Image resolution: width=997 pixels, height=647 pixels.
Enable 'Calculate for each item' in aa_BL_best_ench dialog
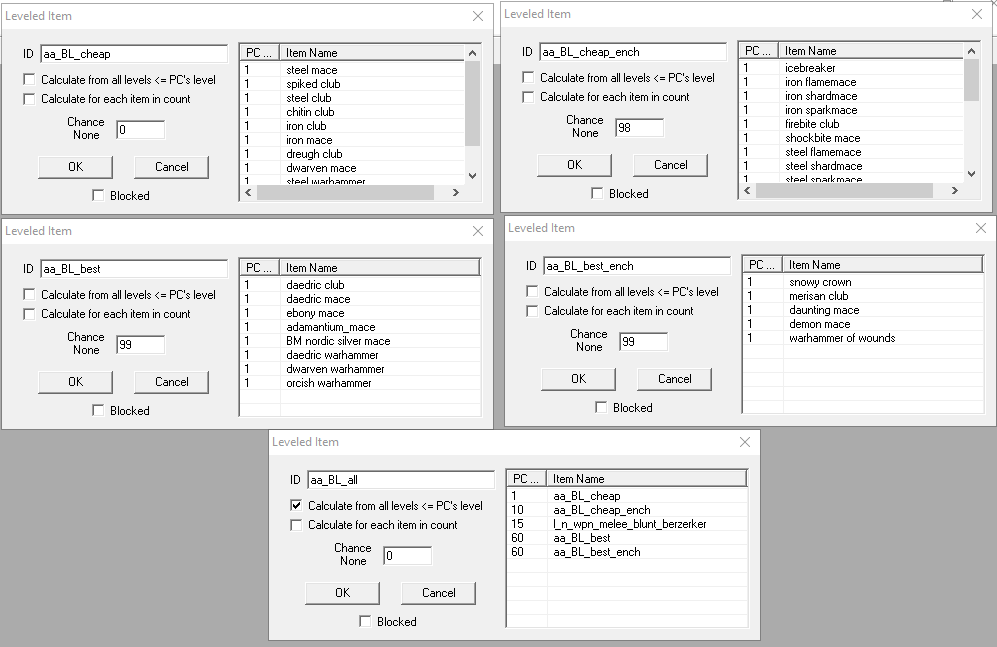click(532, 311)
